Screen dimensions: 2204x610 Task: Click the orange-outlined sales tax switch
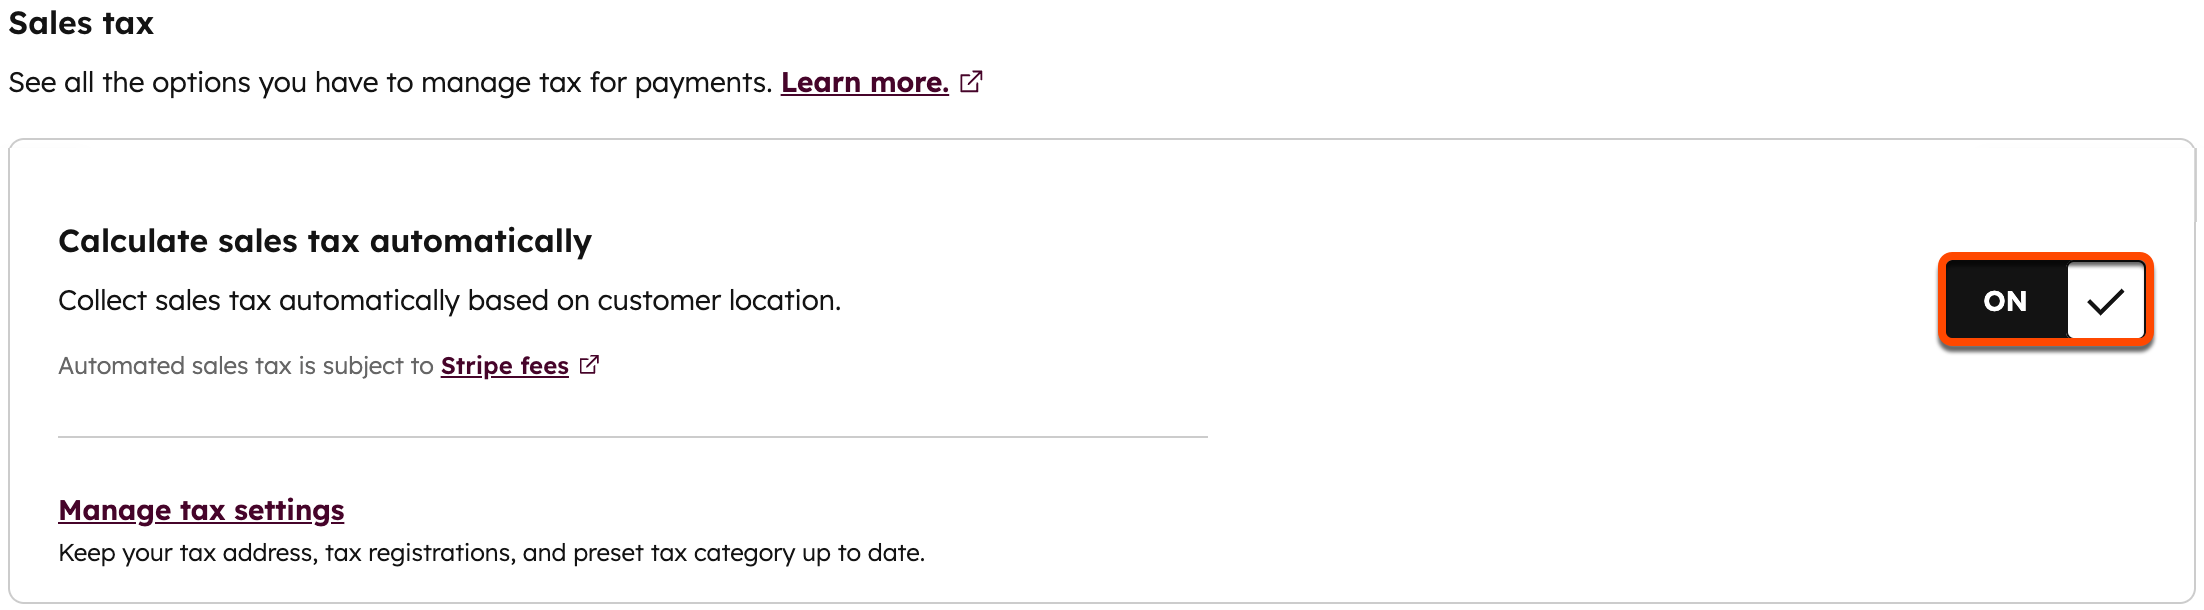click(2045, 301)
